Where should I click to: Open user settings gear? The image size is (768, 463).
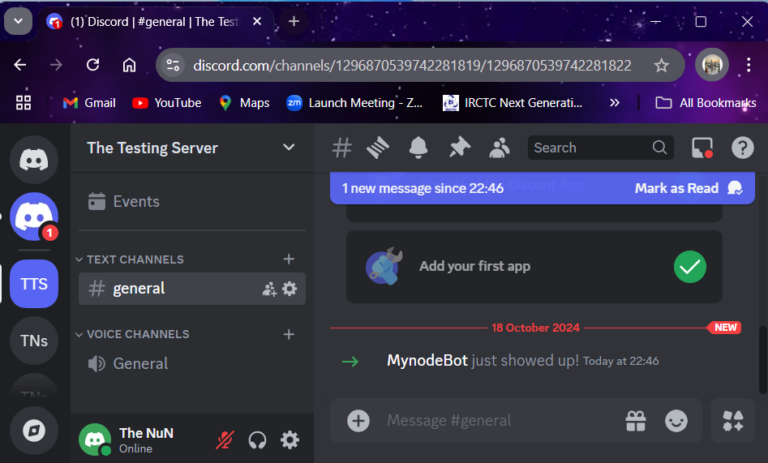click(x=290, y=440)
